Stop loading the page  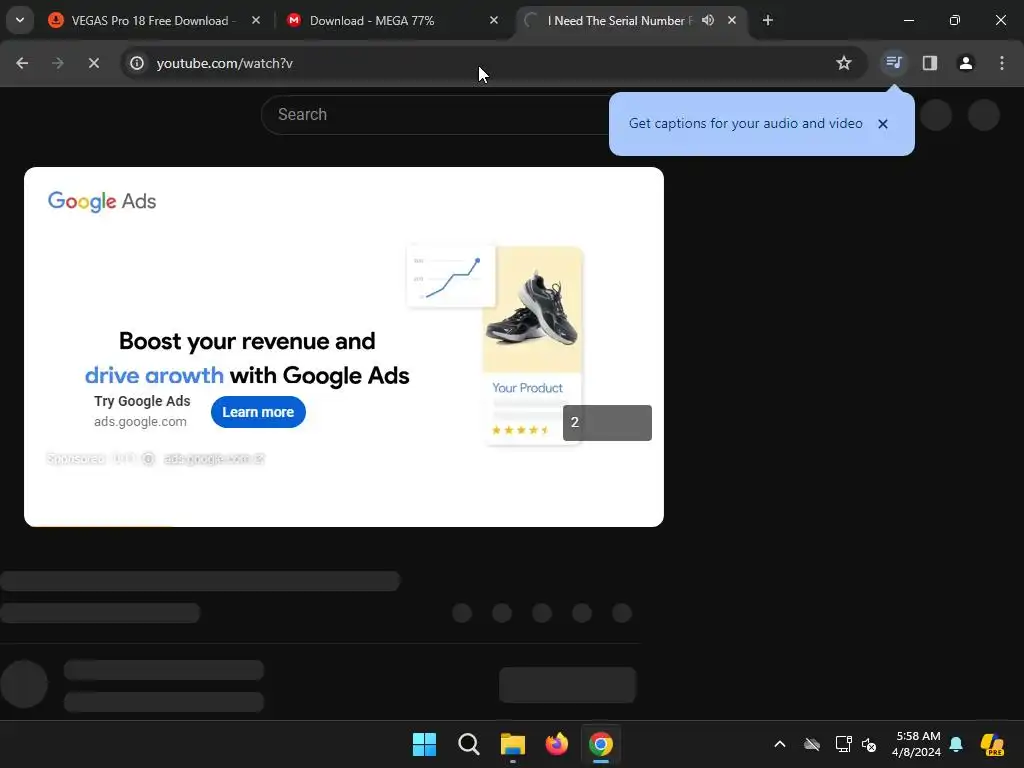tap(93, 63)
